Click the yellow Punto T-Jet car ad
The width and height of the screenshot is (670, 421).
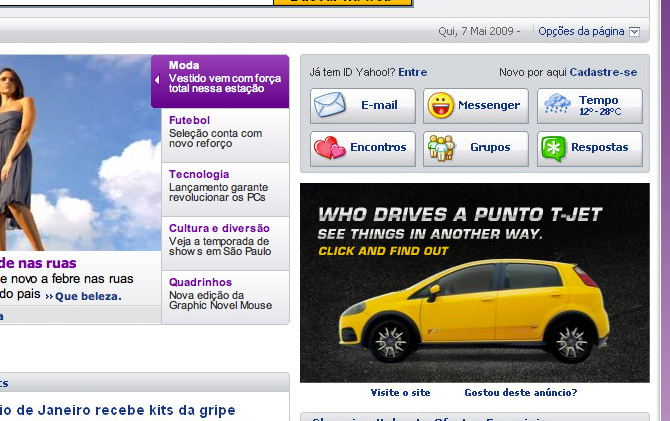475,283
